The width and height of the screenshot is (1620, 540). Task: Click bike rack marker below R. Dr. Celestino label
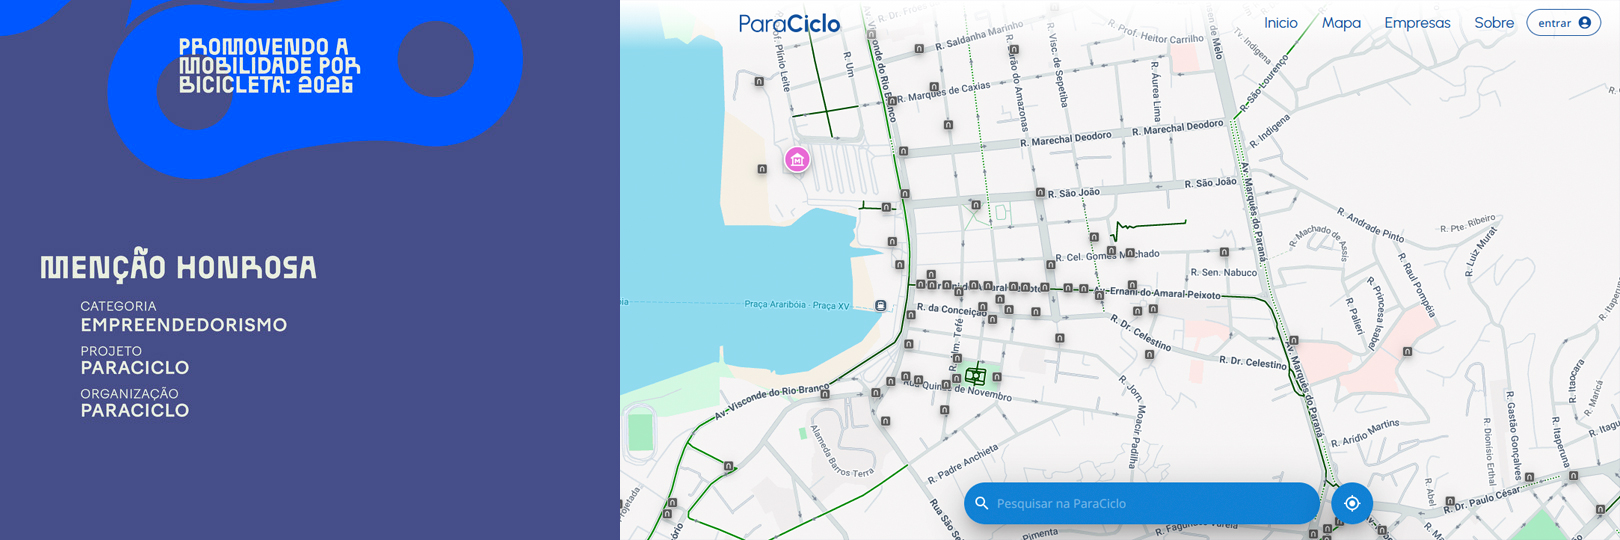1149,354
